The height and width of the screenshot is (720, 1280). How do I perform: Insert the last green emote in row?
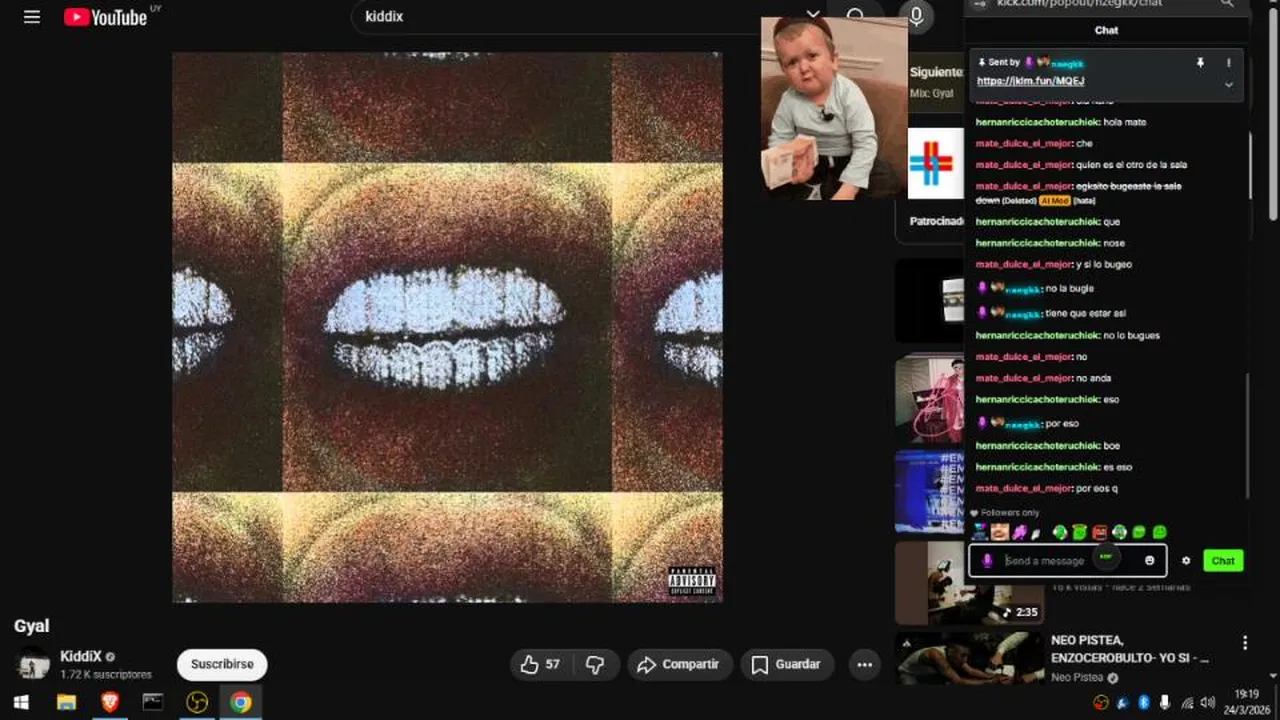pyautogui.click(x=1160, y=532)
